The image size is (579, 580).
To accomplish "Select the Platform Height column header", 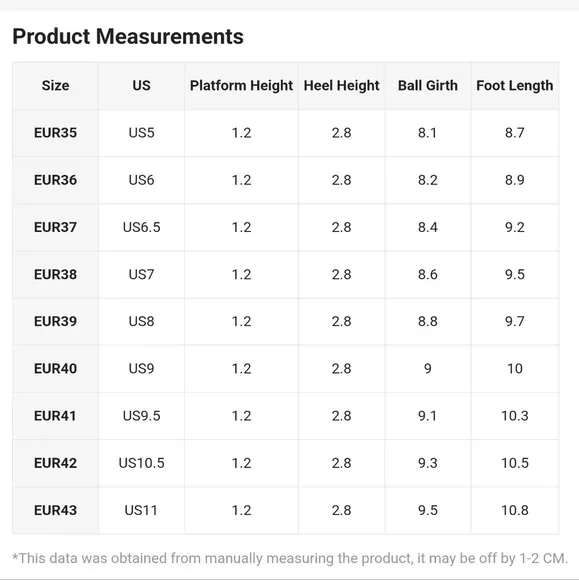I will click(x=241, y=85).
